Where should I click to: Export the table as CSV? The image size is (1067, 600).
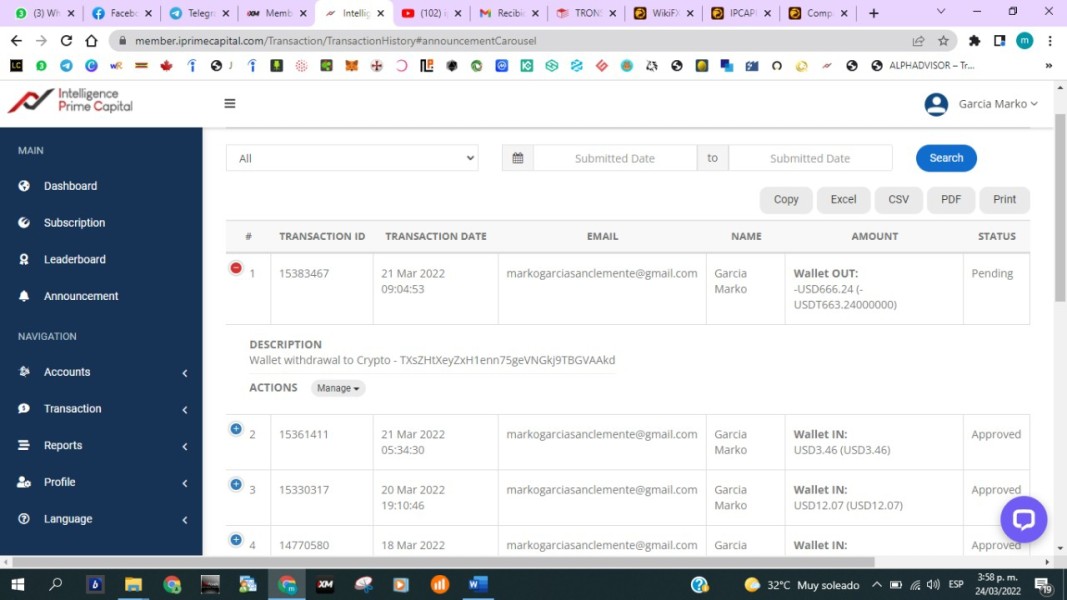click(x=898, y=199)
